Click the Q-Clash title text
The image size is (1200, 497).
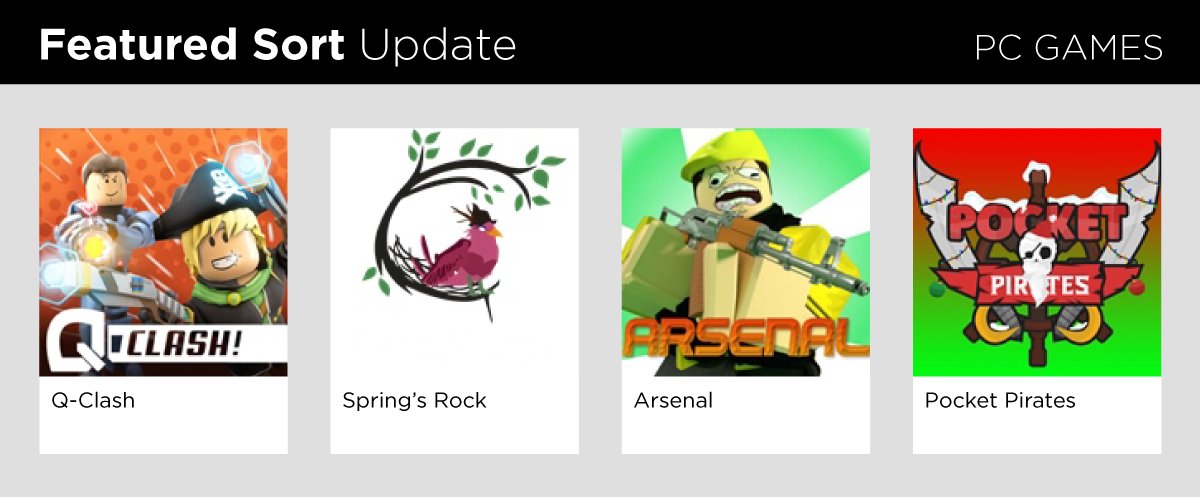(x=93, y=401)
